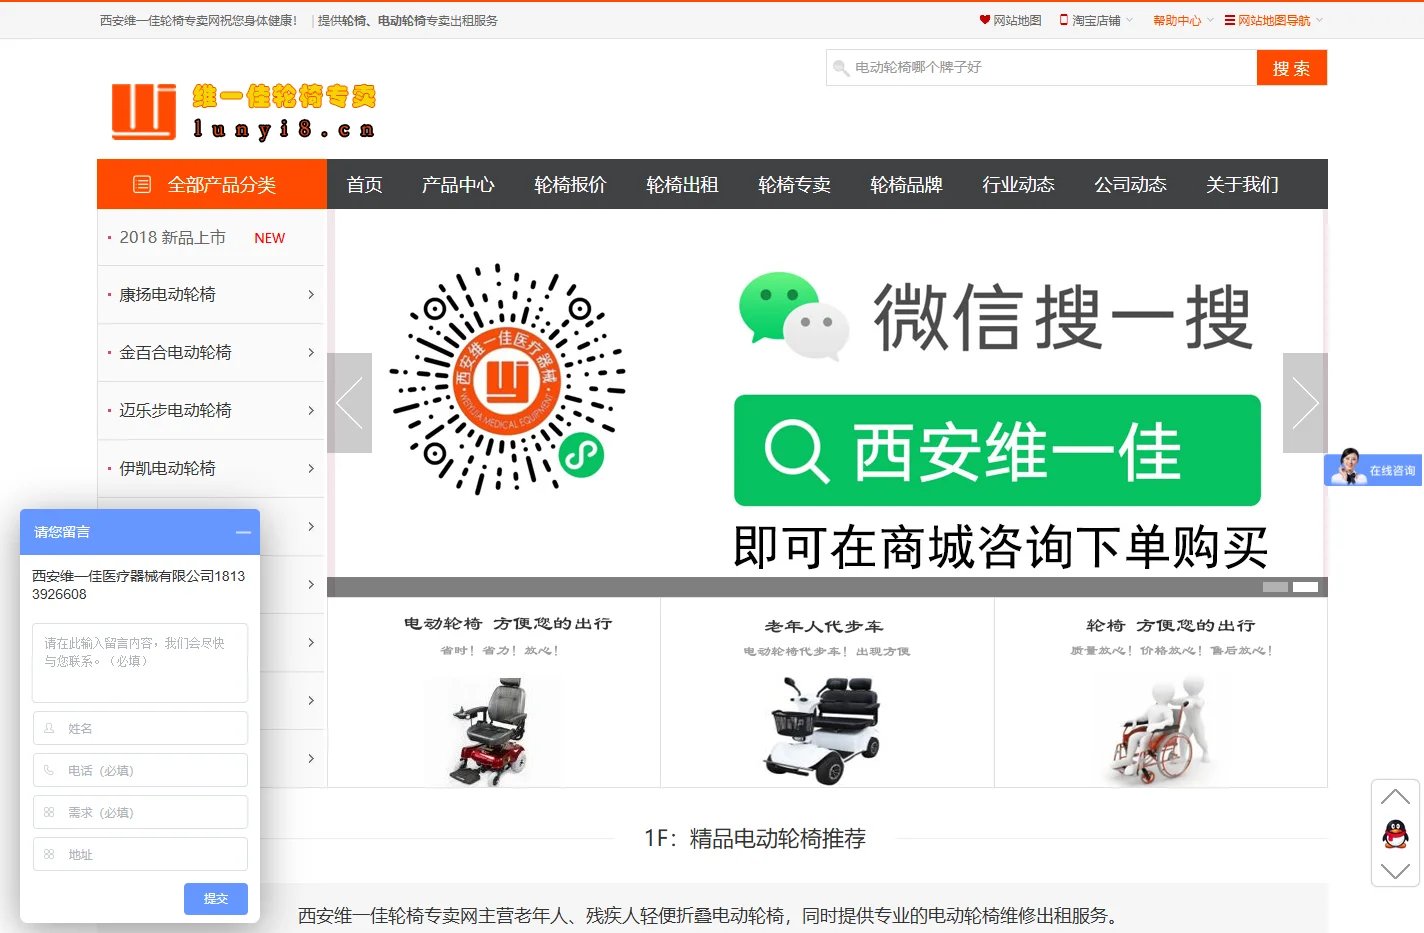Open 公司动态 nav item
1424x933 pixels.
tap(1130, 184)
